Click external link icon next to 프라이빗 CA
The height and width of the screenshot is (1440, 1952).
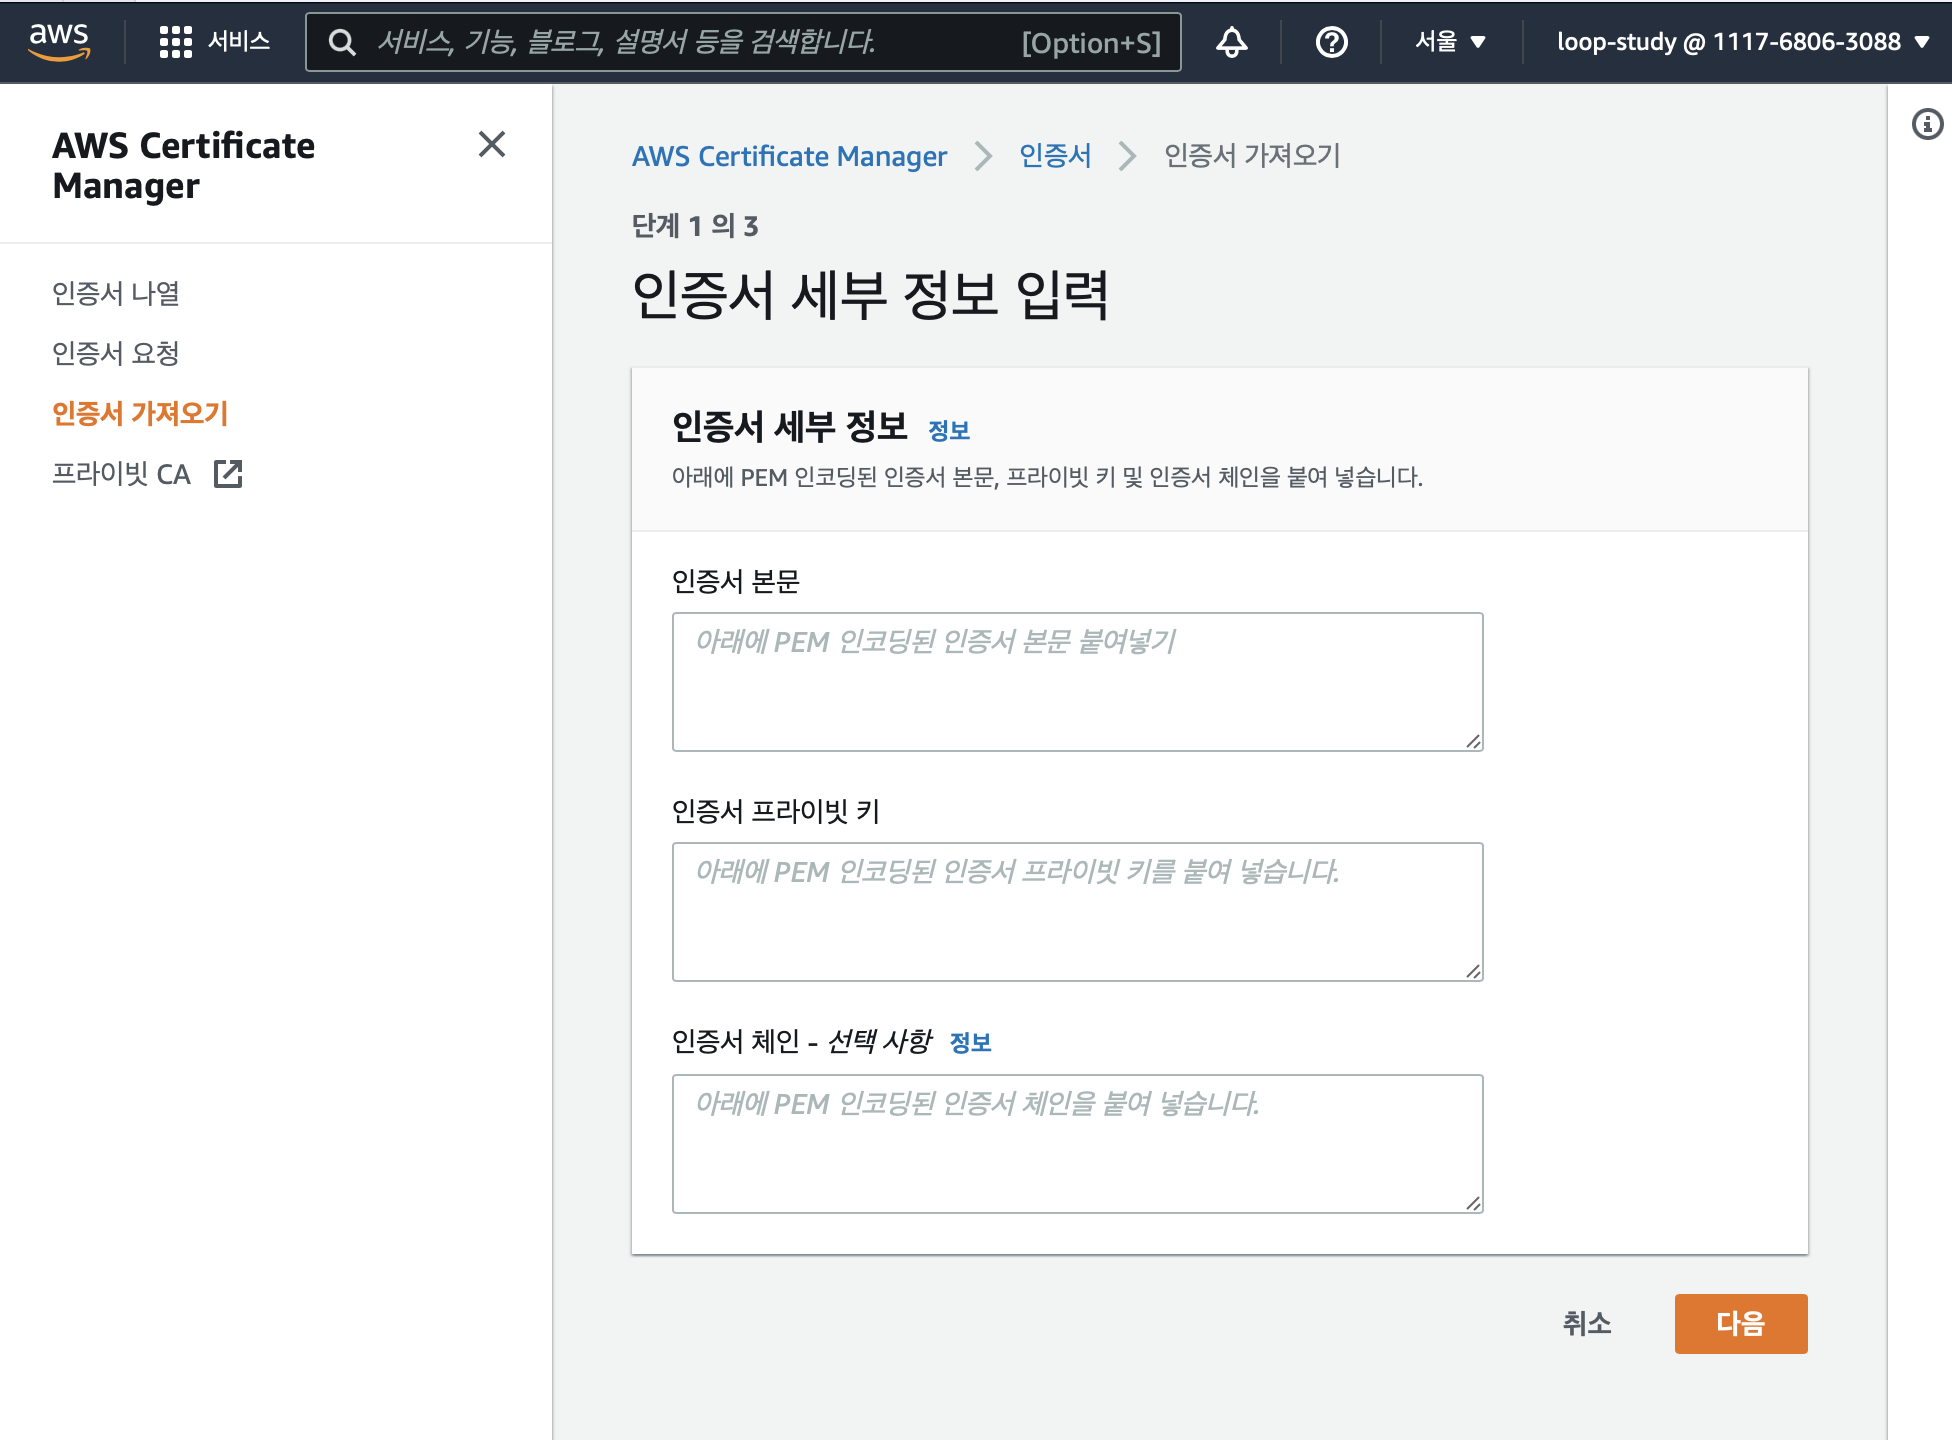pyautogui.click(x=228, y=474)
